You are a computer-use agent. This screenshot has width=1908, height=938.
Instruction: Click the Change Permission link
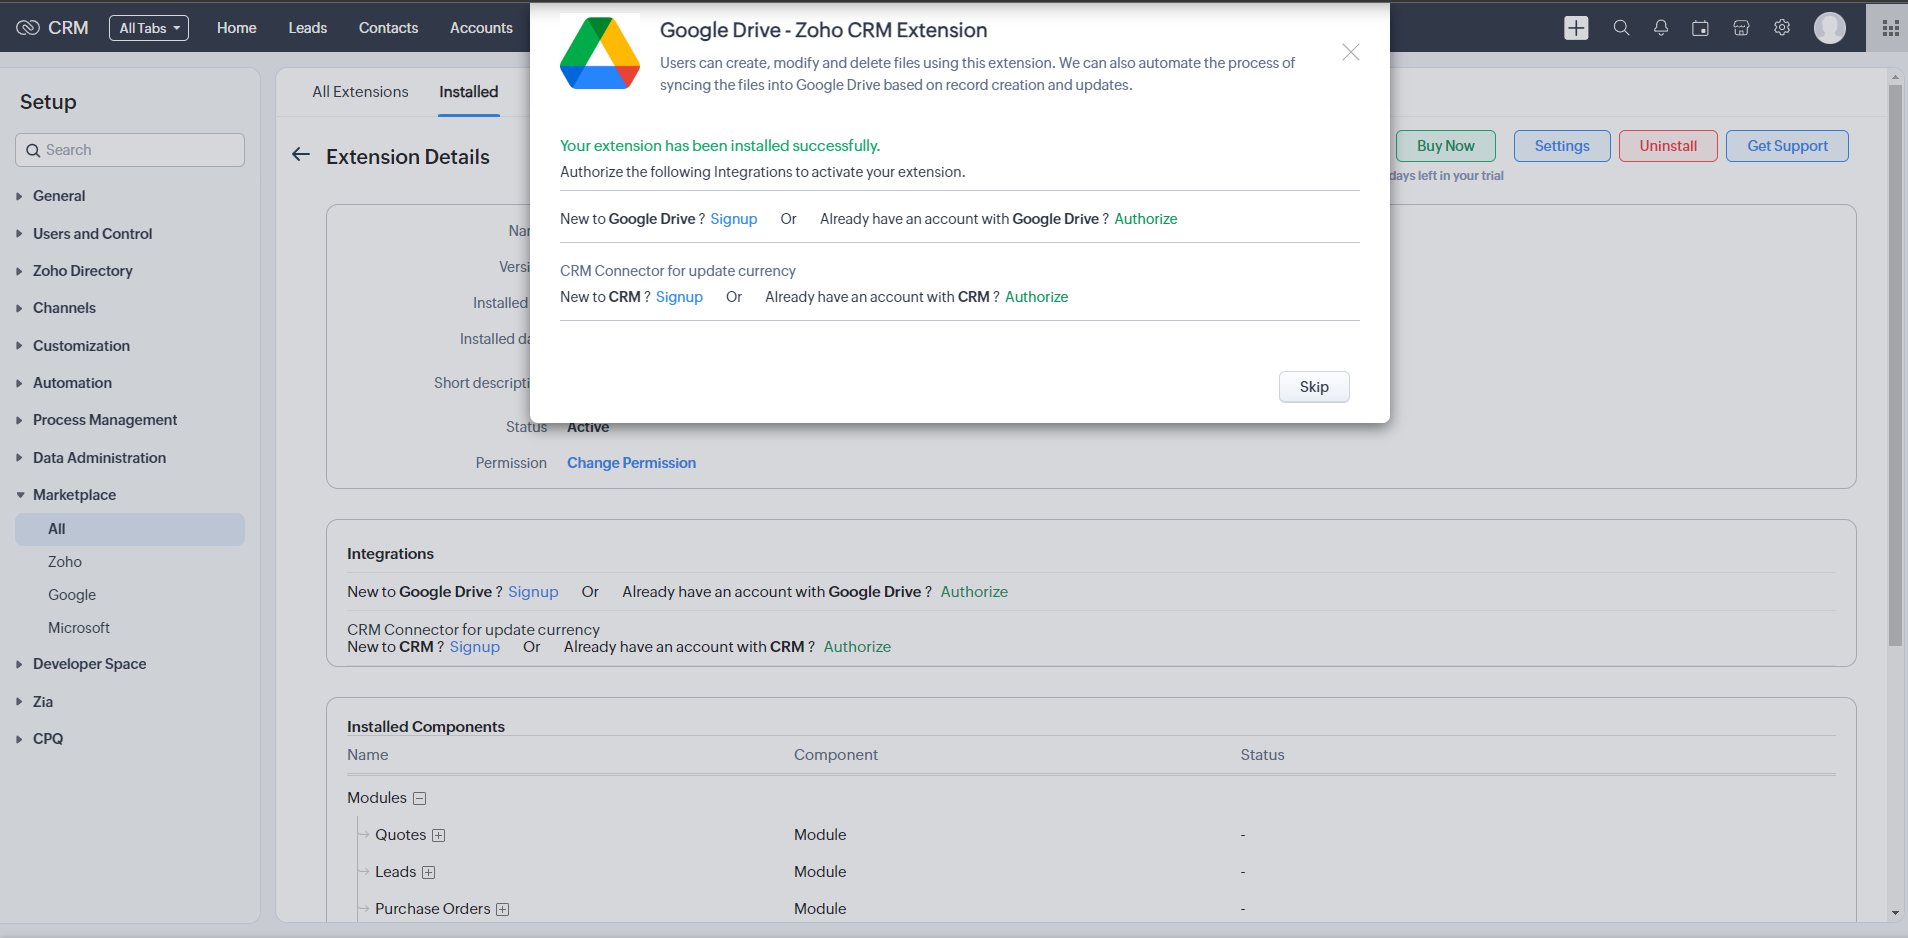(631, 463)
